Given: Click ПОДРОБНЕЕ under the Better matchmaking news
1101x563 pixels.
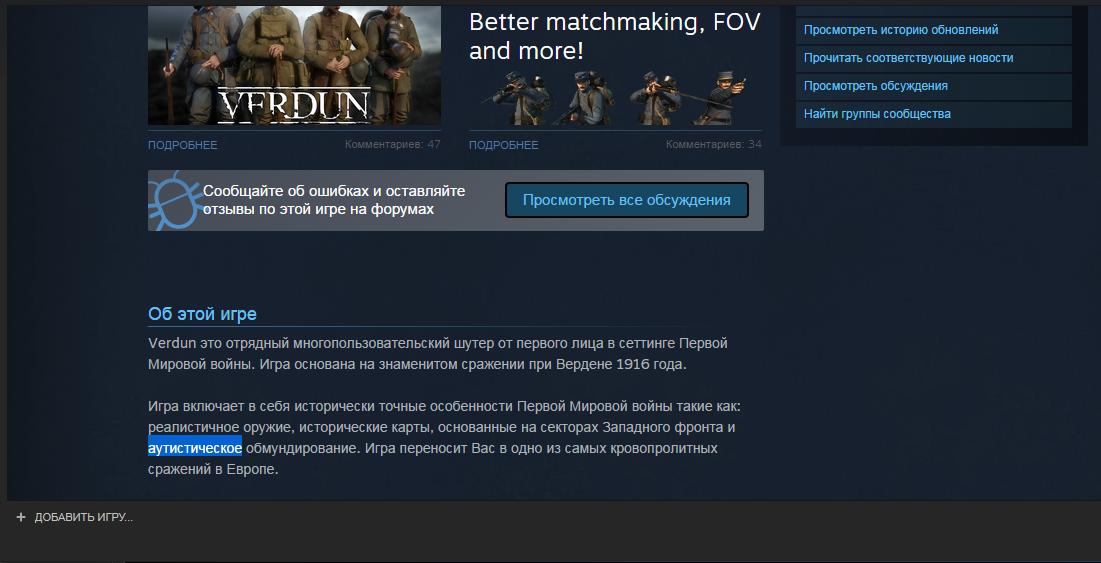Looking at the screenshot, I should 503,145.
